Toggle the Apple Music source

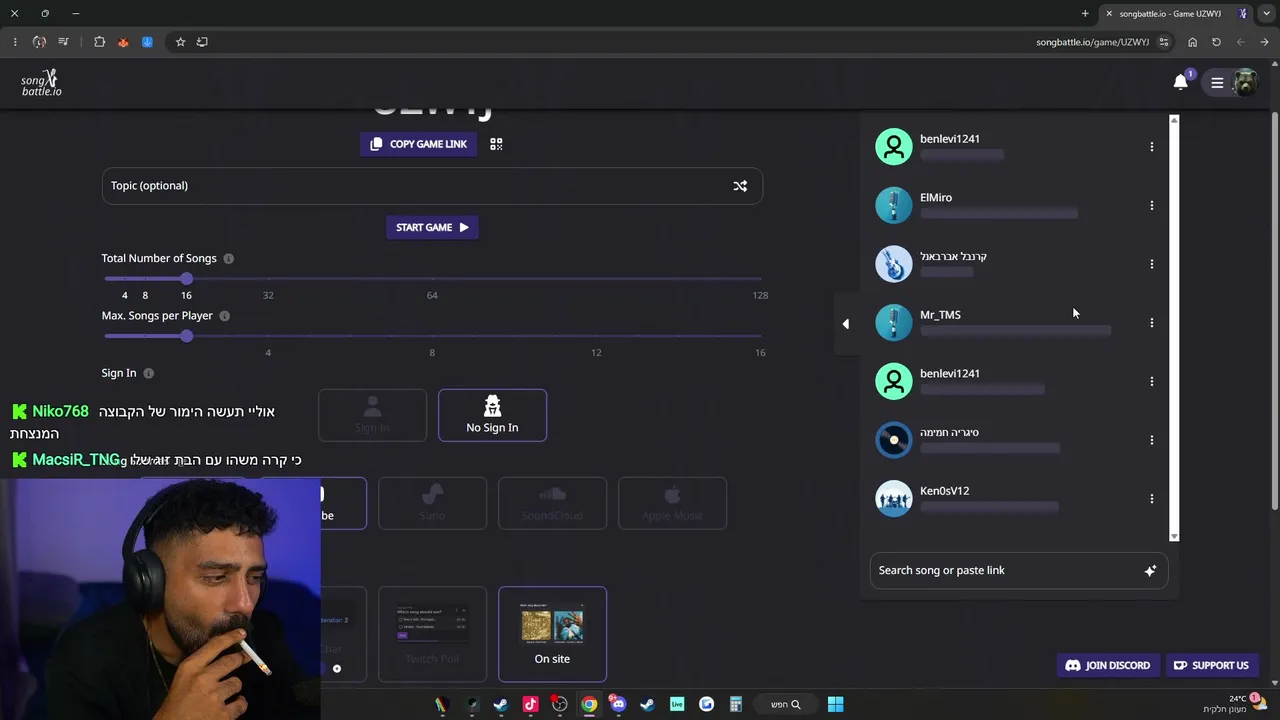[x=672, y=503]
